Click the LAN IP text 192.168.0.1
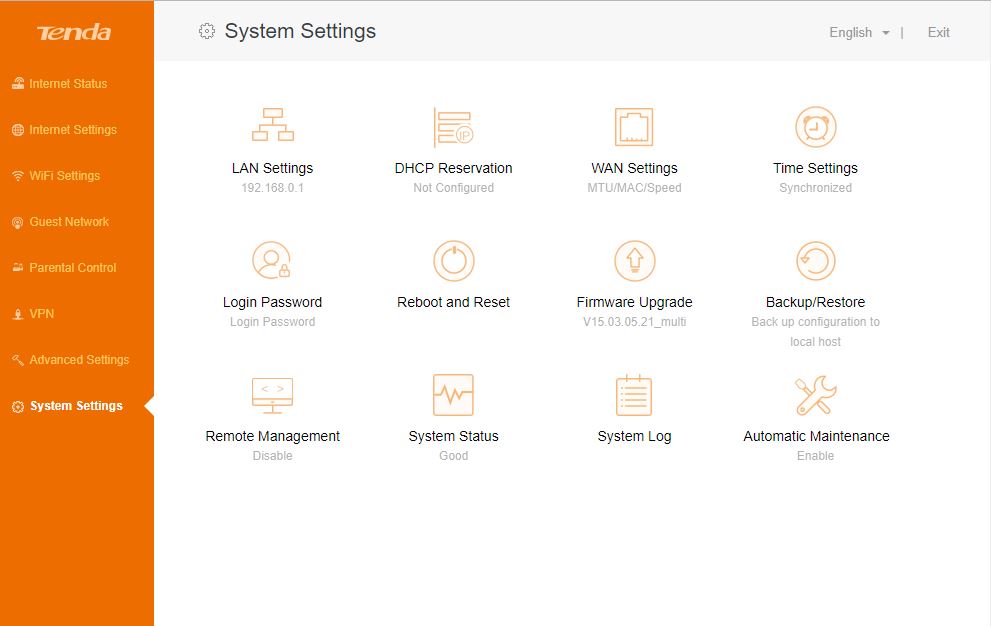991x626 pixels. pyautogui.click(x=272, y=188)
